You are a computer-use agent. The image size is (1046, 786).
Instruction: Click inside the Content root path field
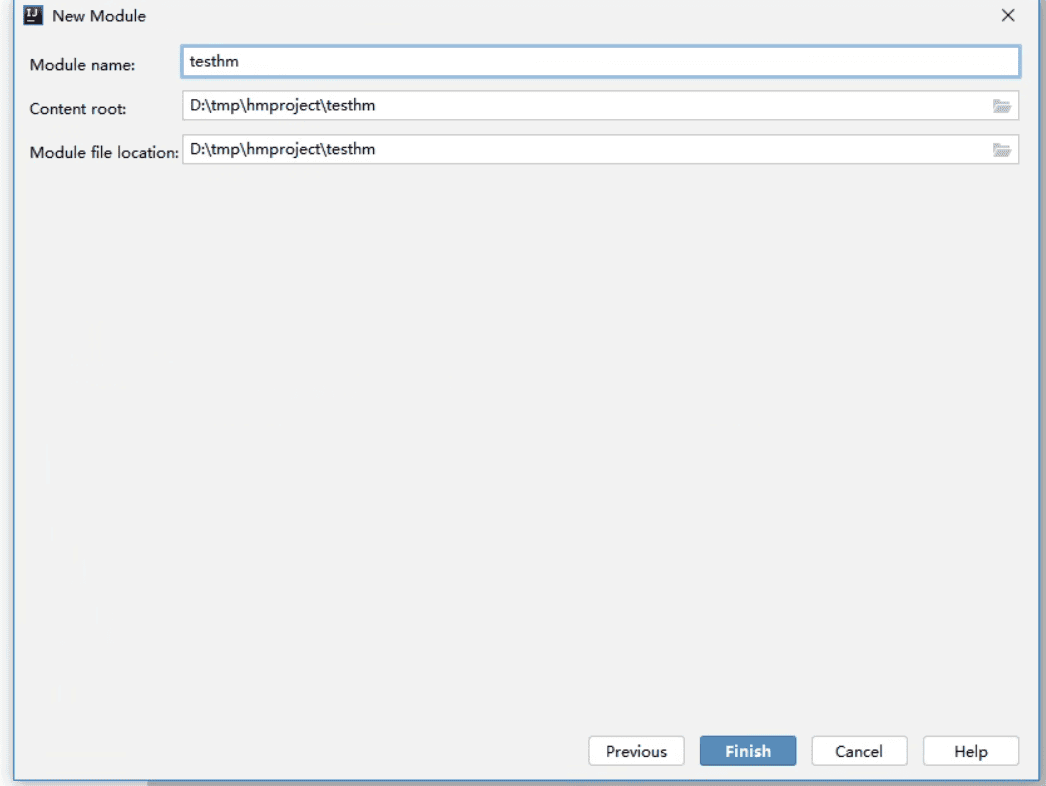click(x=600, y=105)
